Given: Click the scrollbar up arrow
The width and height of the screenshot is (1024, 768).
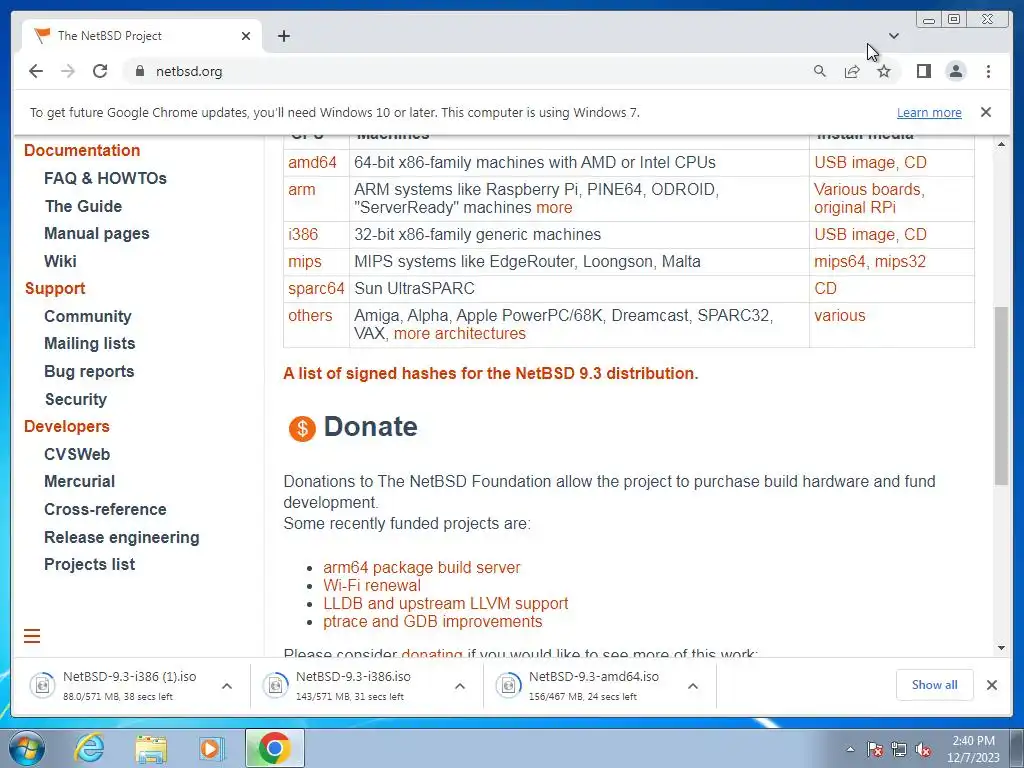Looking at the screenshot, I should 1001,144.
